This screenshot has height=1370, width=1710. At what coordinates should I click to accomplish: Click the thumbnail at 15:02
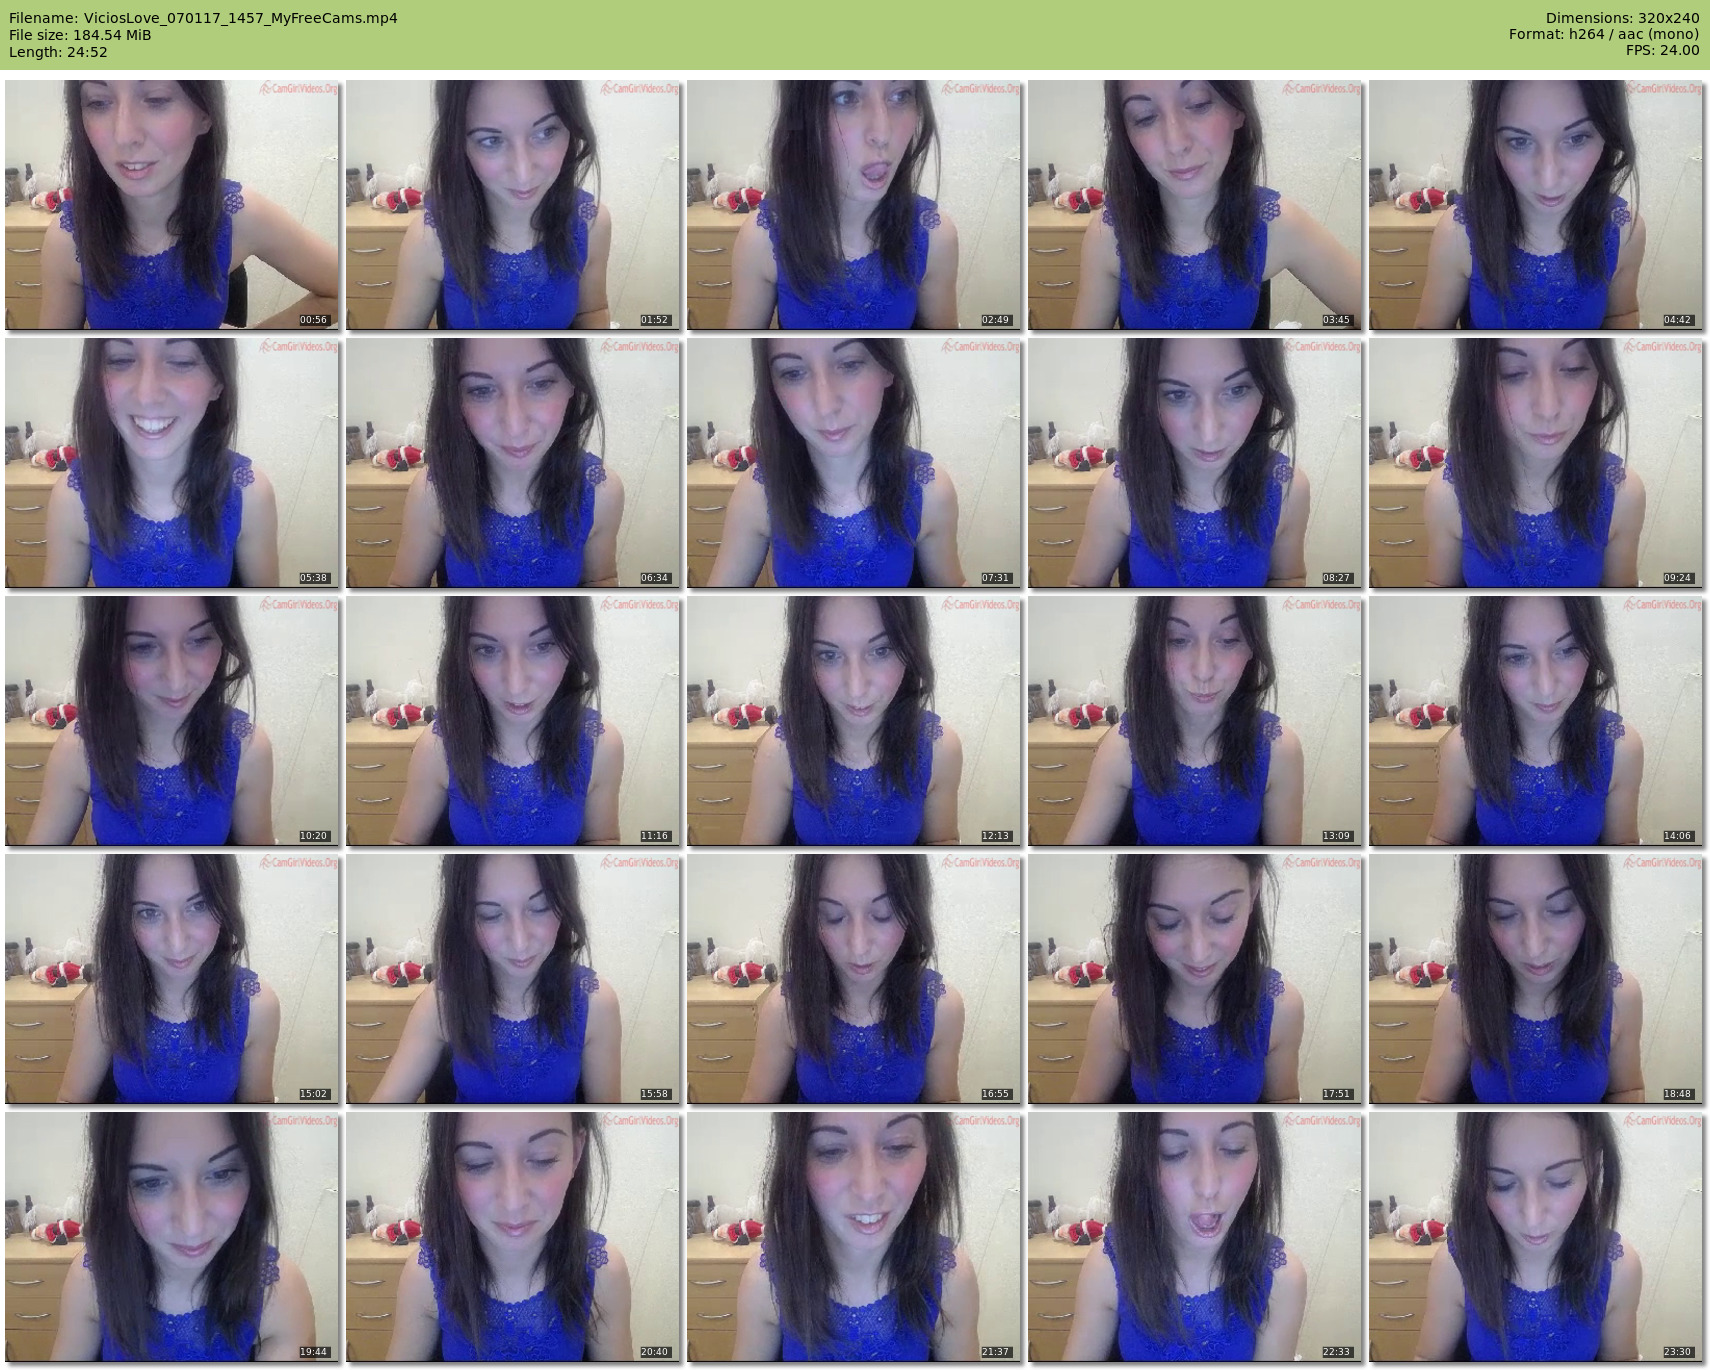coord(172,978)
